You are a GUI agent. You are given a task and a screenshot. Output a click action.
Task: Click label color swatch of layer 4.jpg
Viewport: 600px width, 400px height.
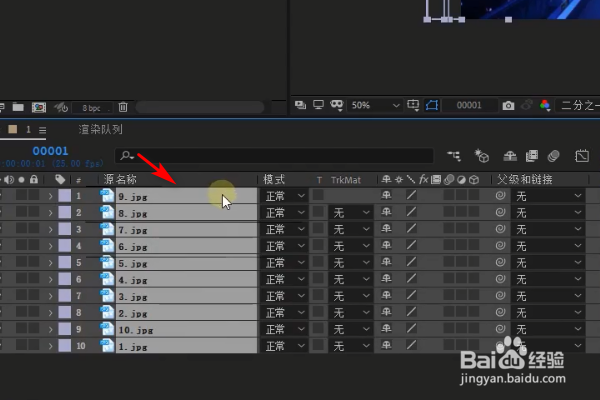tap(64, 279)
